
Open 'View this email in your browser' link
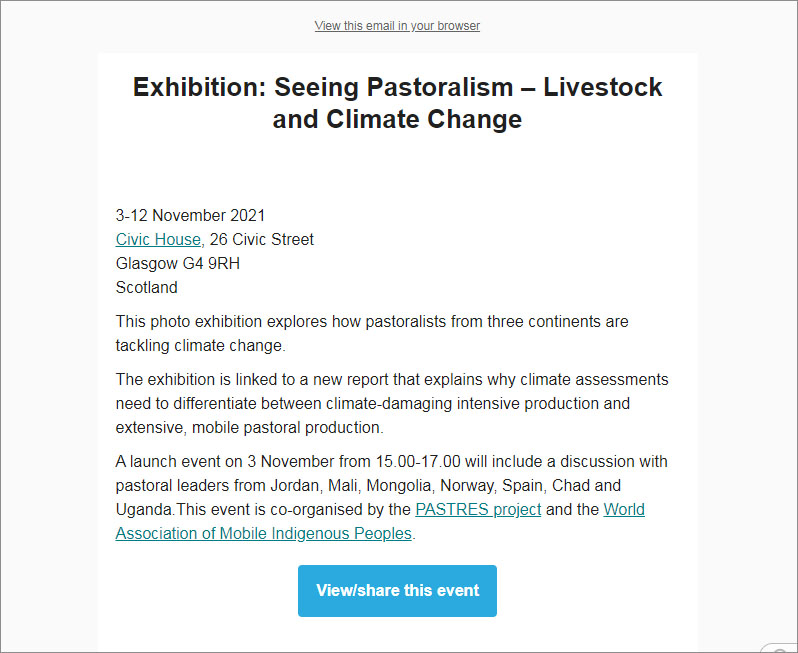click(x=397, y=25)
